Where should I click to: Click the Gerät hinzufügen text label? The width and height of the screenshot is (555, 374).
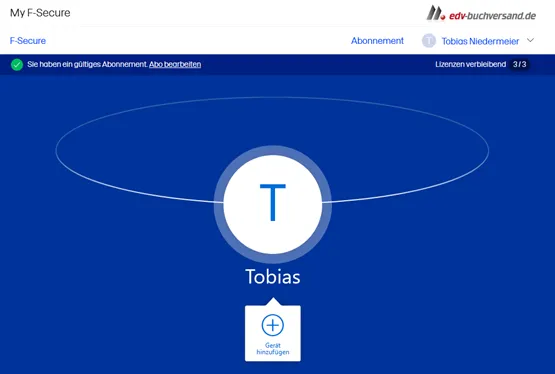tap(273, 349)
